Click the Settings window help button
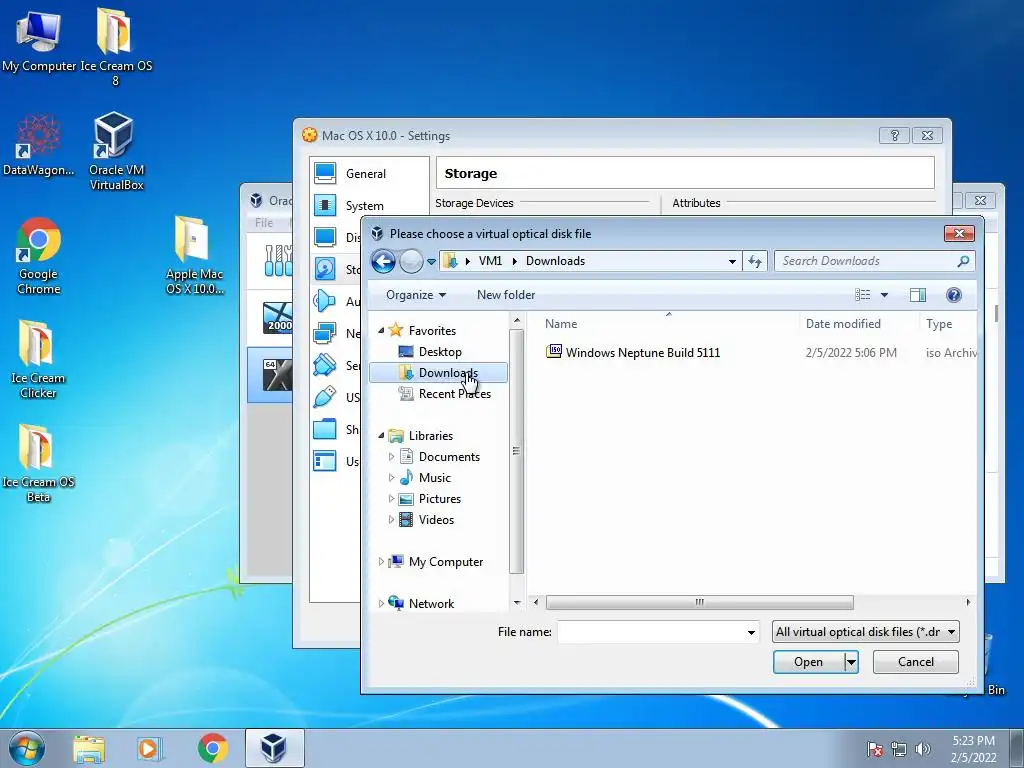This screenshot has width=1024, height=768. [x=895, y=135]
